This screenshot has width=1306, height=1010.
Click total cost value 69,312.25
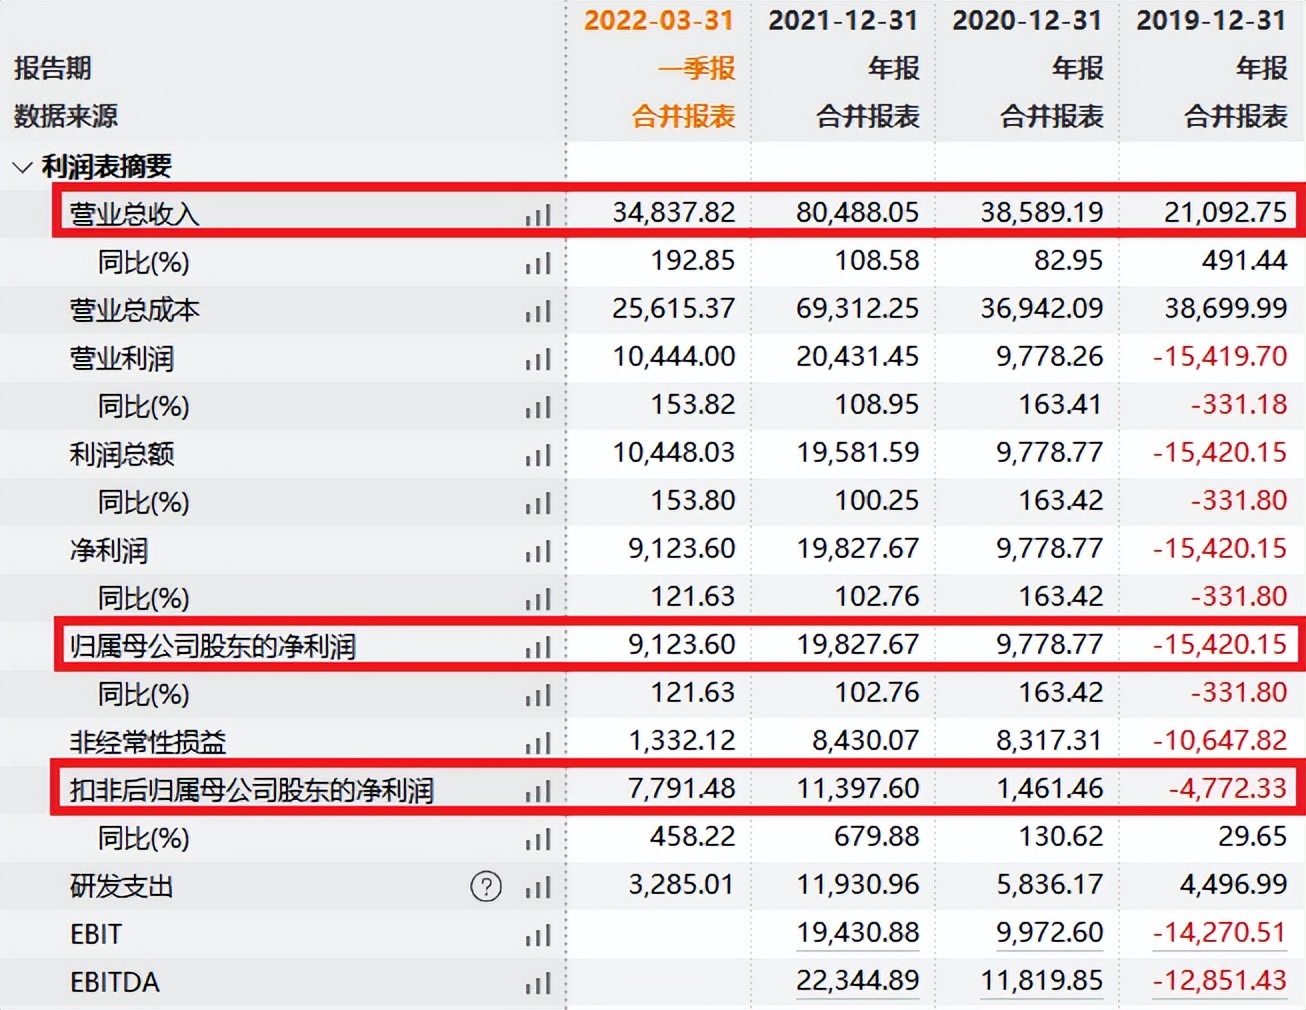(x=858, y=308)
